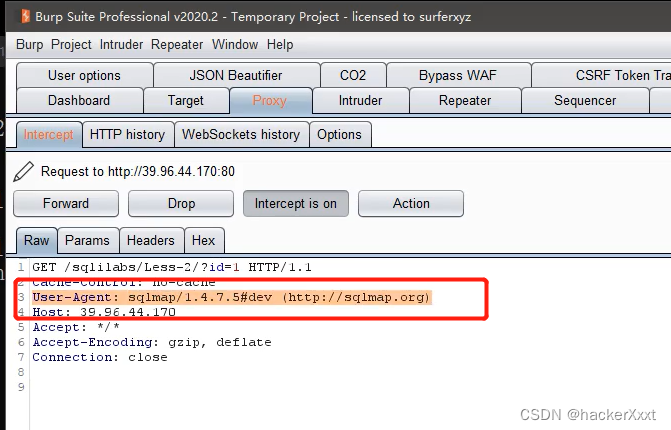
Task: Click the Burp Suite logo in title bar
Action: click(x=26, y=16)
